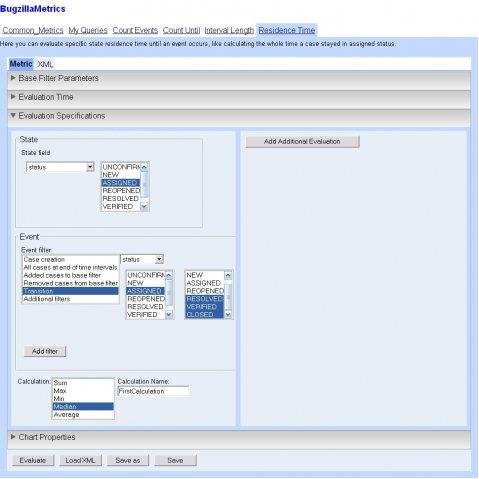Select VERIFIED in Event from-status list
The height and width of the screenshot is (479, 479).
coord(146,315)
